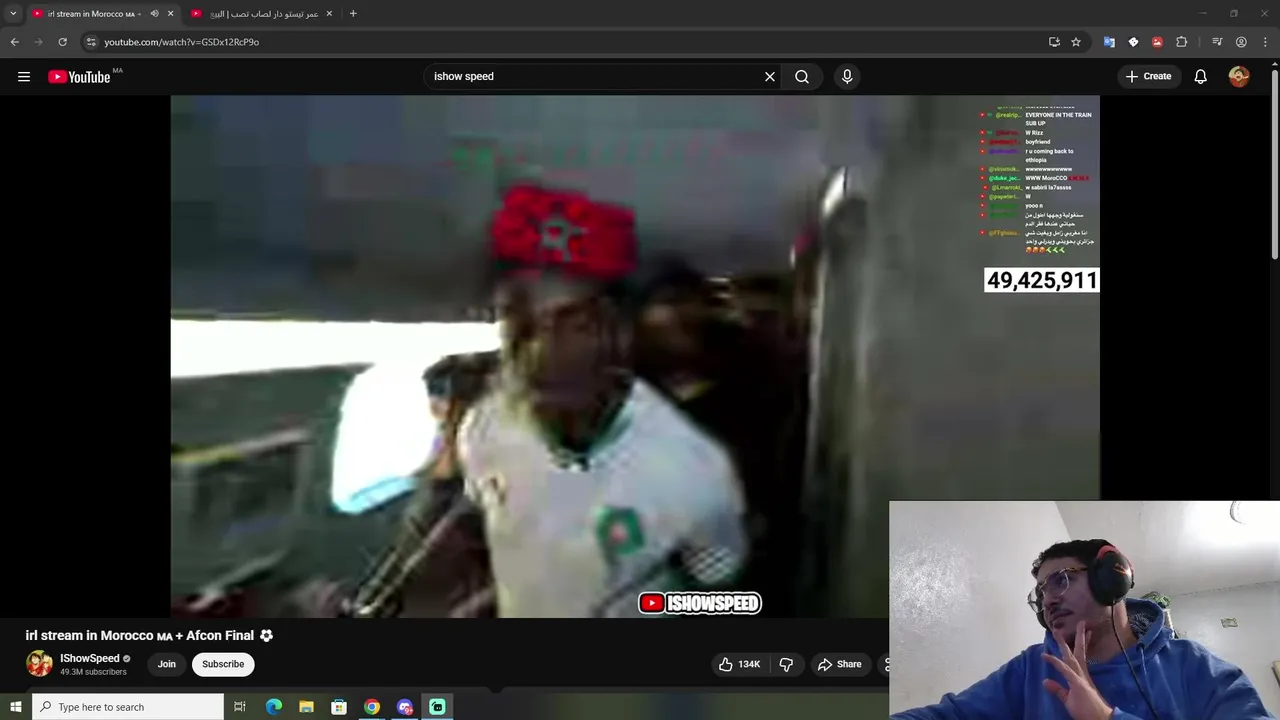This screenshot has width=1280, height=720.
Task: Go back with the browser back arrow
Action: [x=14, y=42]
